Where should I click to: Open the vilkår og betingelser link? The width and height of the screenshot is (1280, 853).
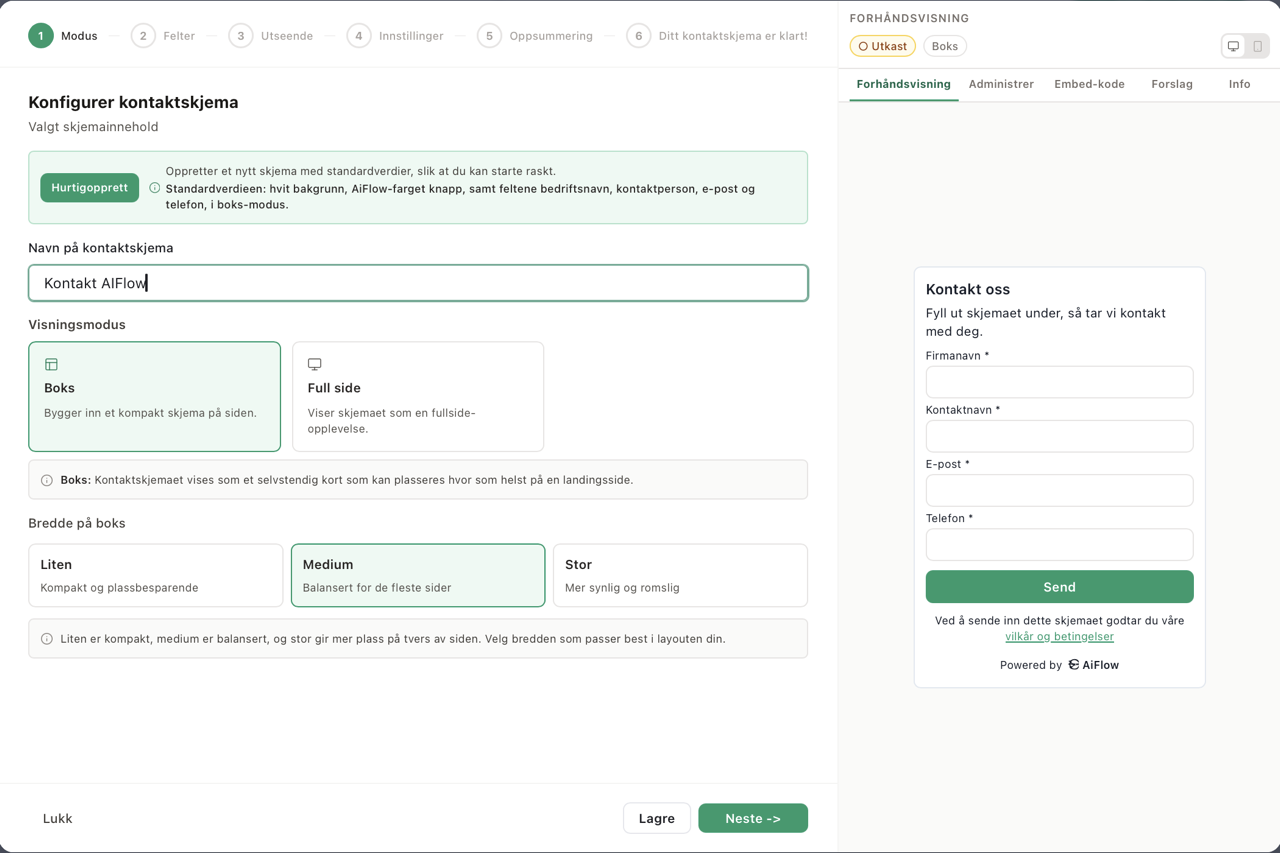[x=1059, y=636]
